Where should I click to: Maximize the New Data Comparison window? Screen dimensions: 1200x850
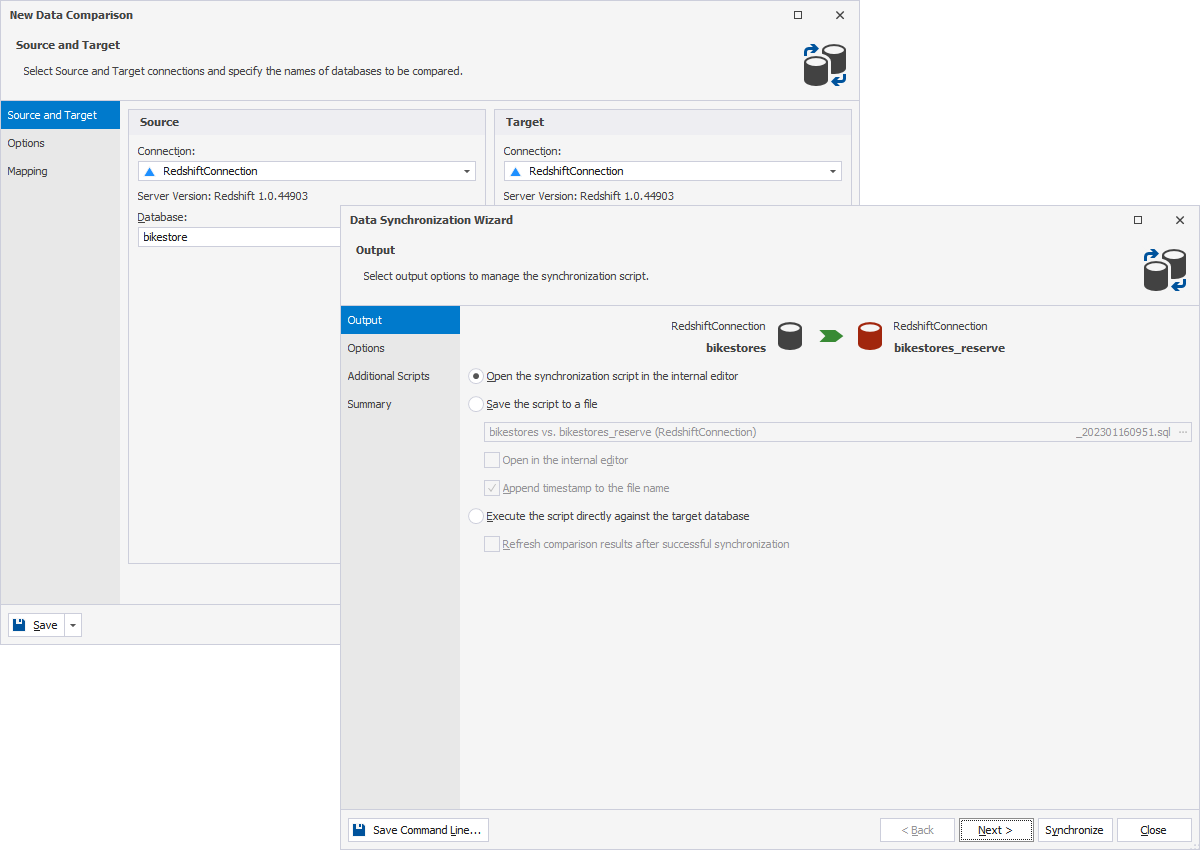click(x=798, y=15)
